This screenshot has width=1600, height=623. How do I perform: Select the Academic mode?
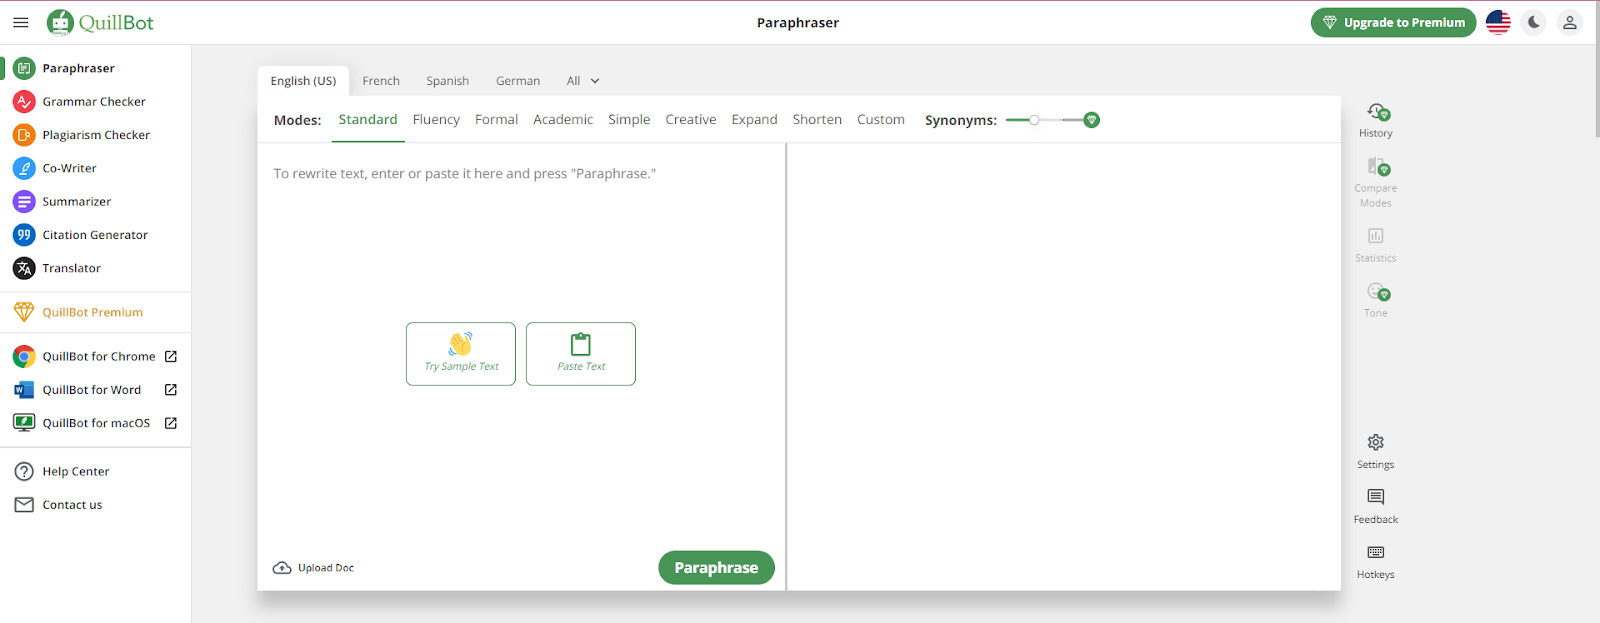pos(563,120)
